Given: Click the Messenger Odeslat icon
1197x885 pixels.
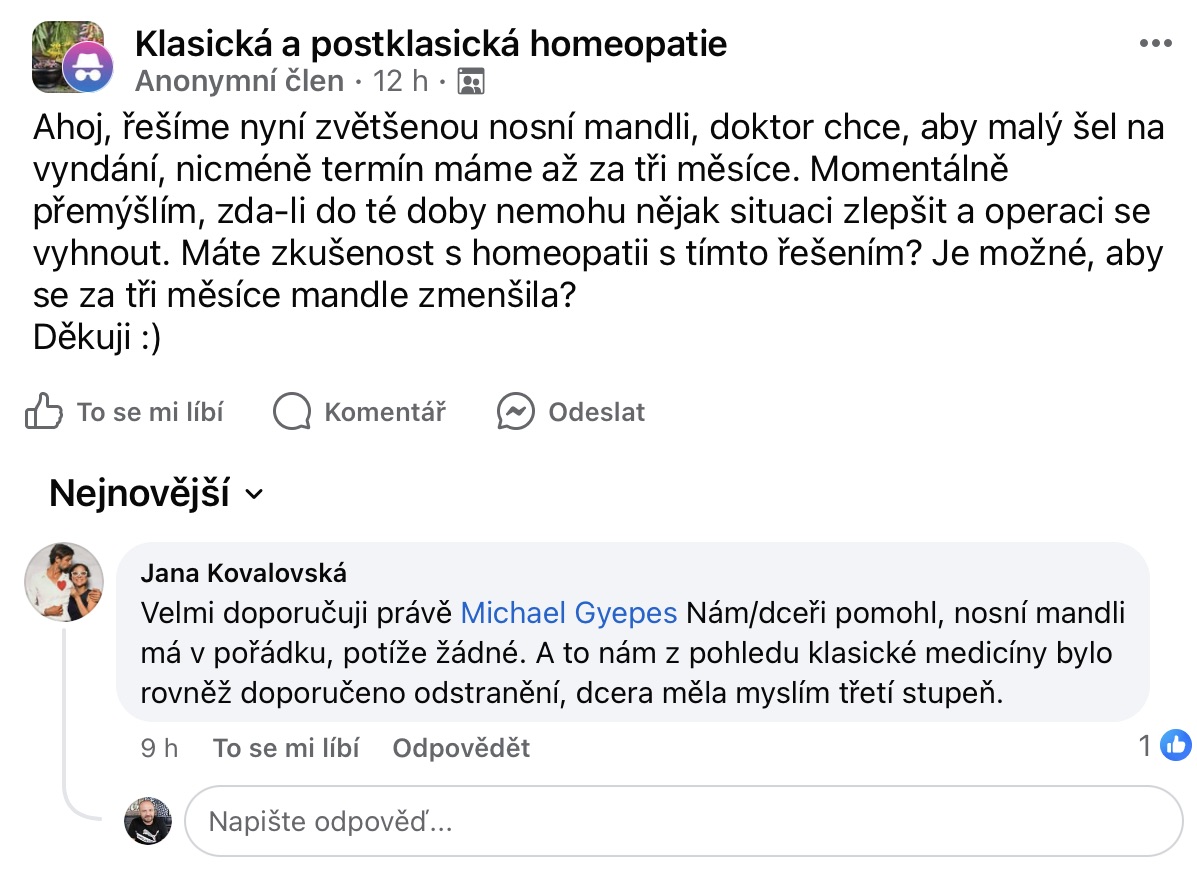Looking at the screenshot, I should (516, 412).
